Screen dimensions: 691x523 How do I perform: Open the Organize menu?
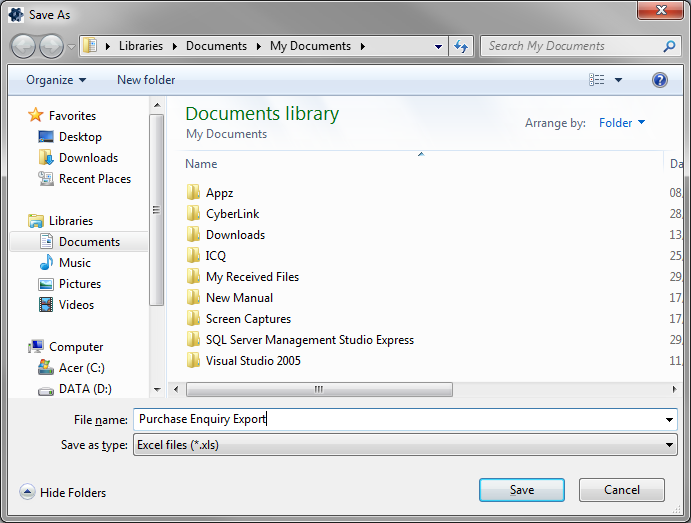pos(56,80)
